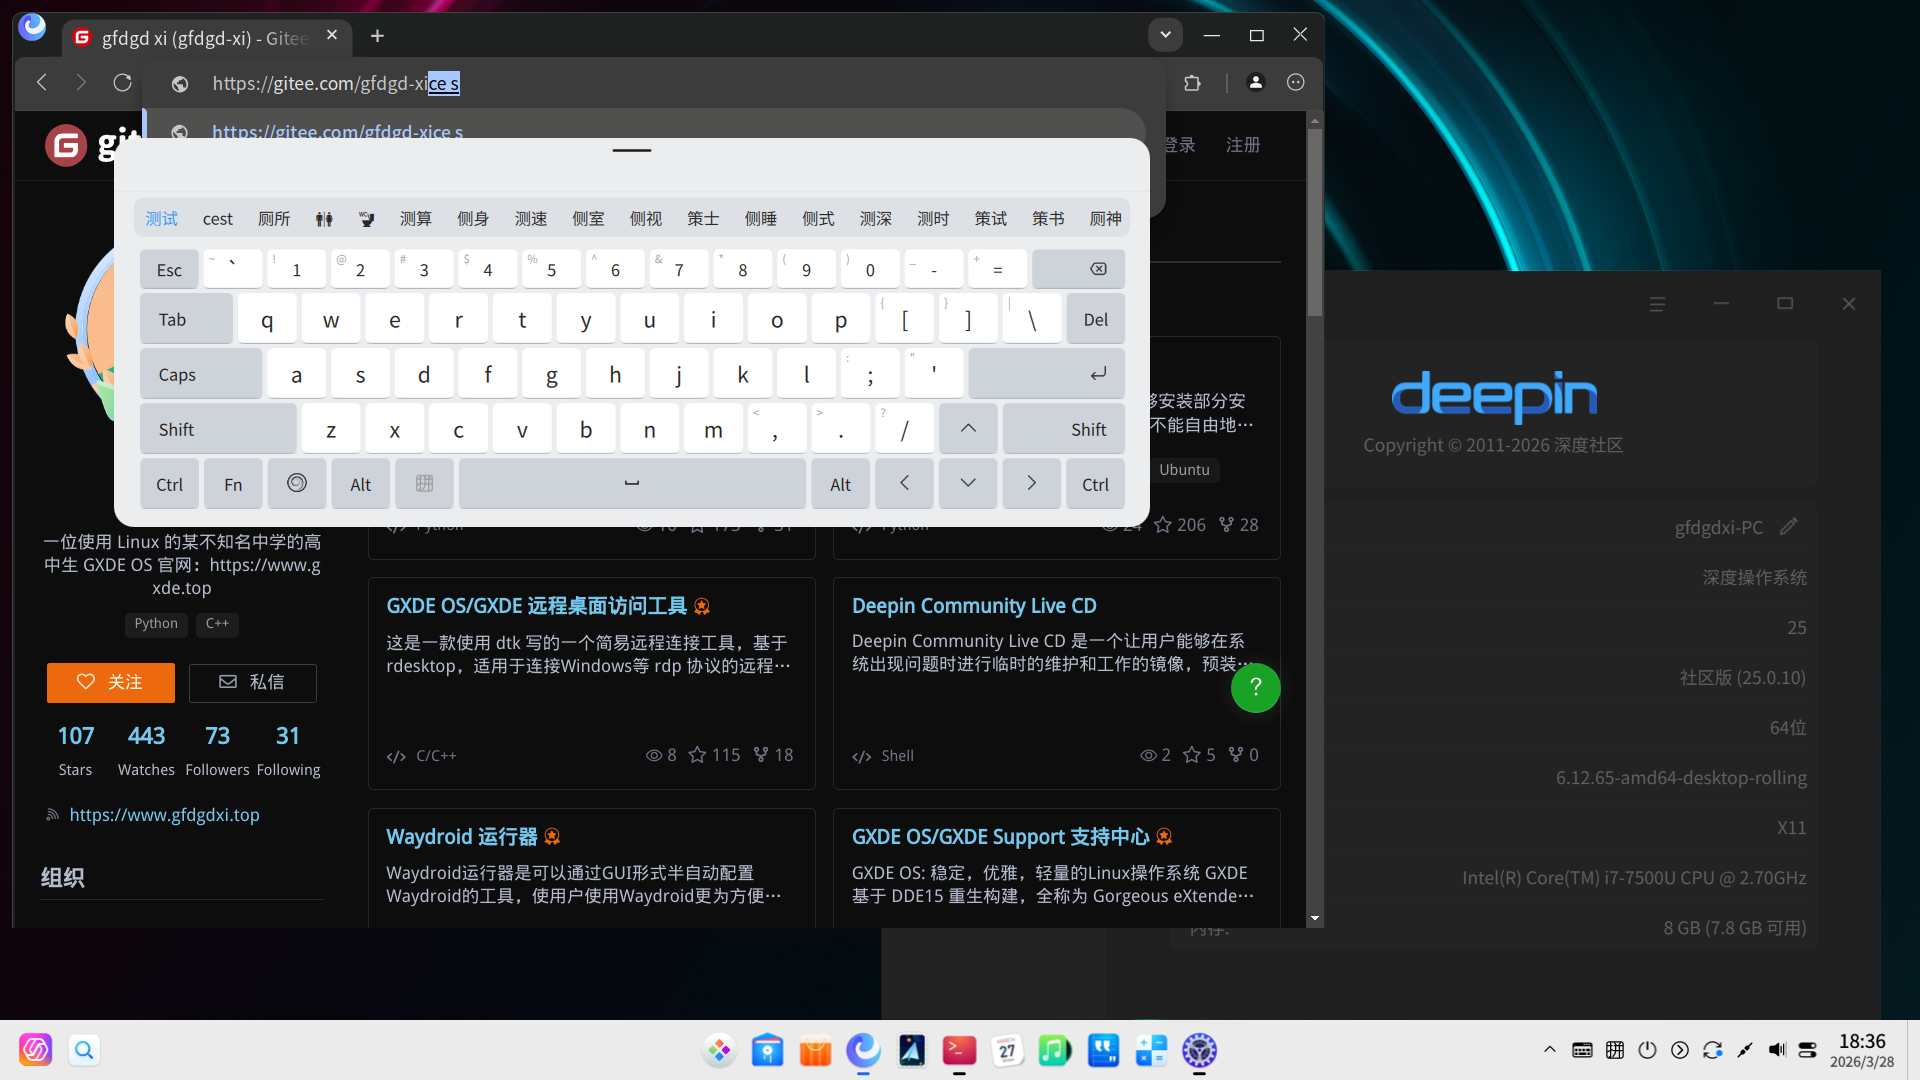
Task: Collapse the system tray with the up chevron
Action: coord(1549,1050)
